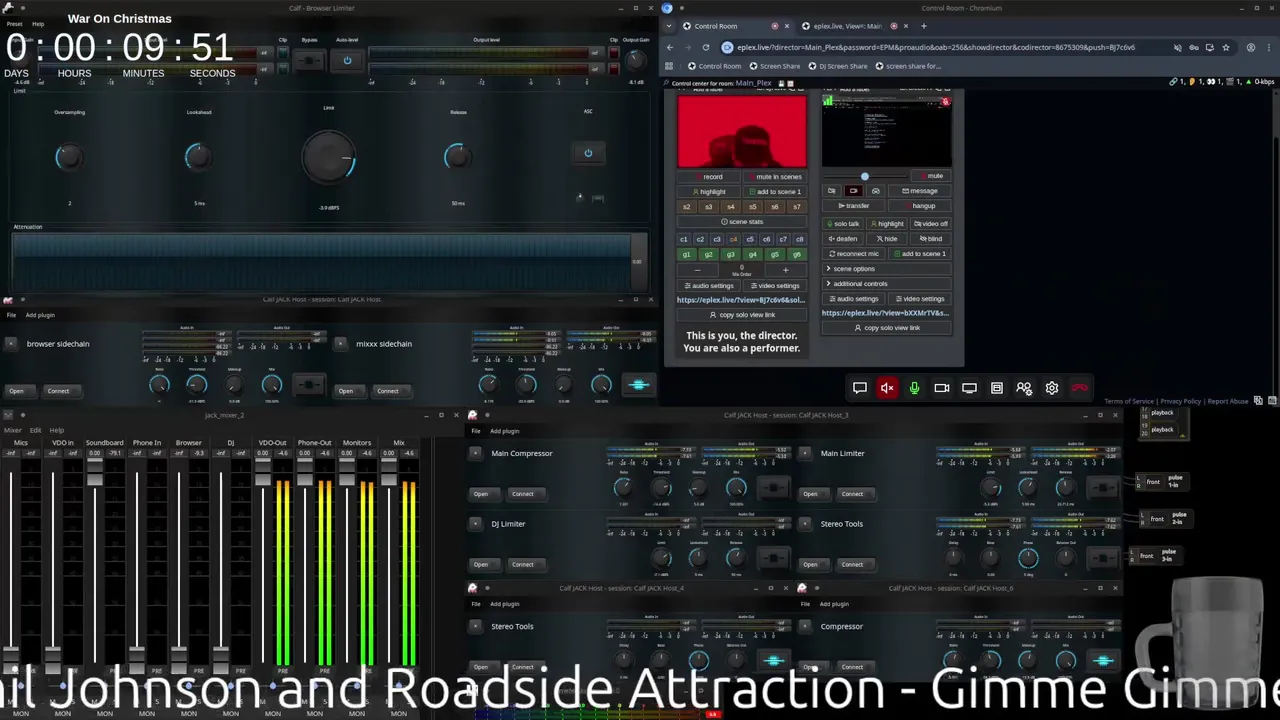The width and height of the screenshot is (1280, 720).
Task: Toggle the red muted speaker icon in control bar
Action: point(887,388)
